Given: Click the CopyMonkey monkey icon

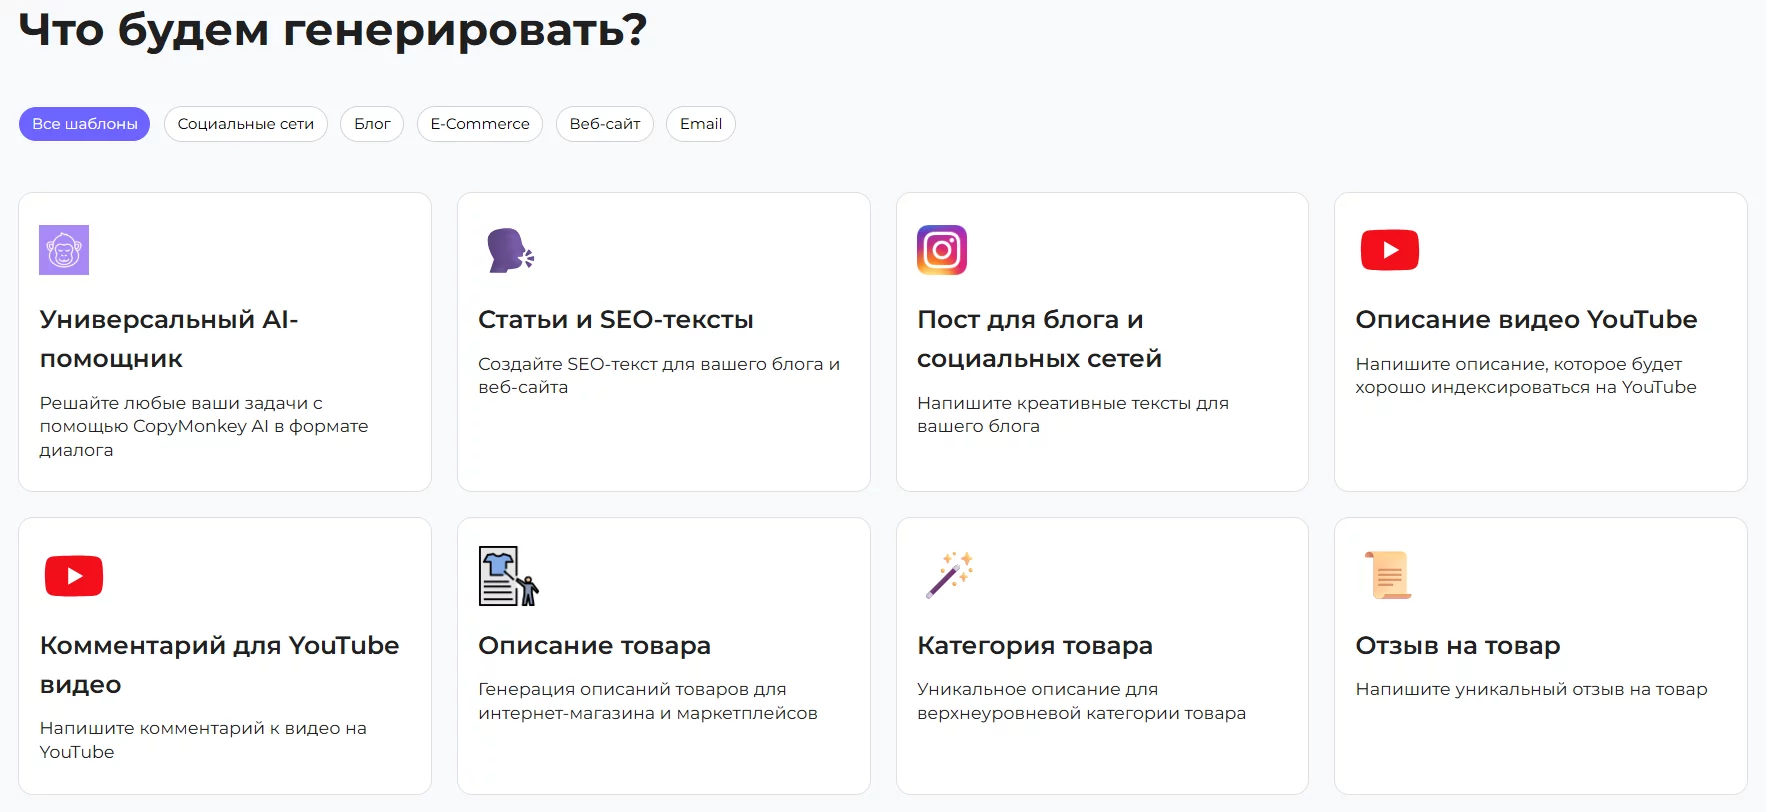Looking at the screenshot, I should coord(64,250).
